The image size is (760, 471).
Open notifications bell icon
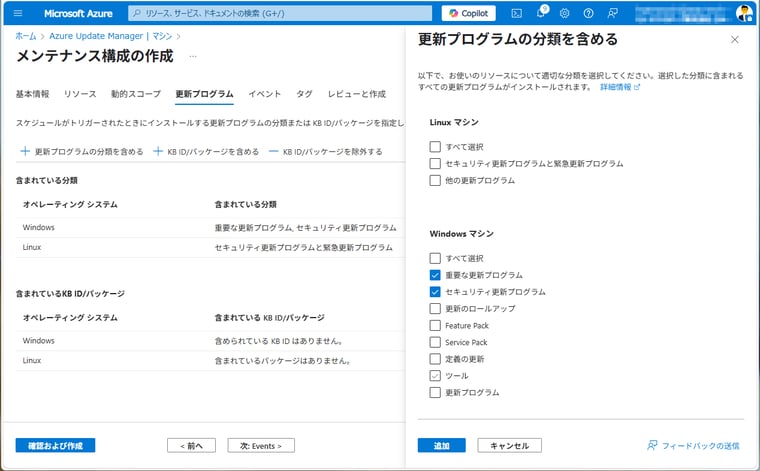(x=541, y=13)
